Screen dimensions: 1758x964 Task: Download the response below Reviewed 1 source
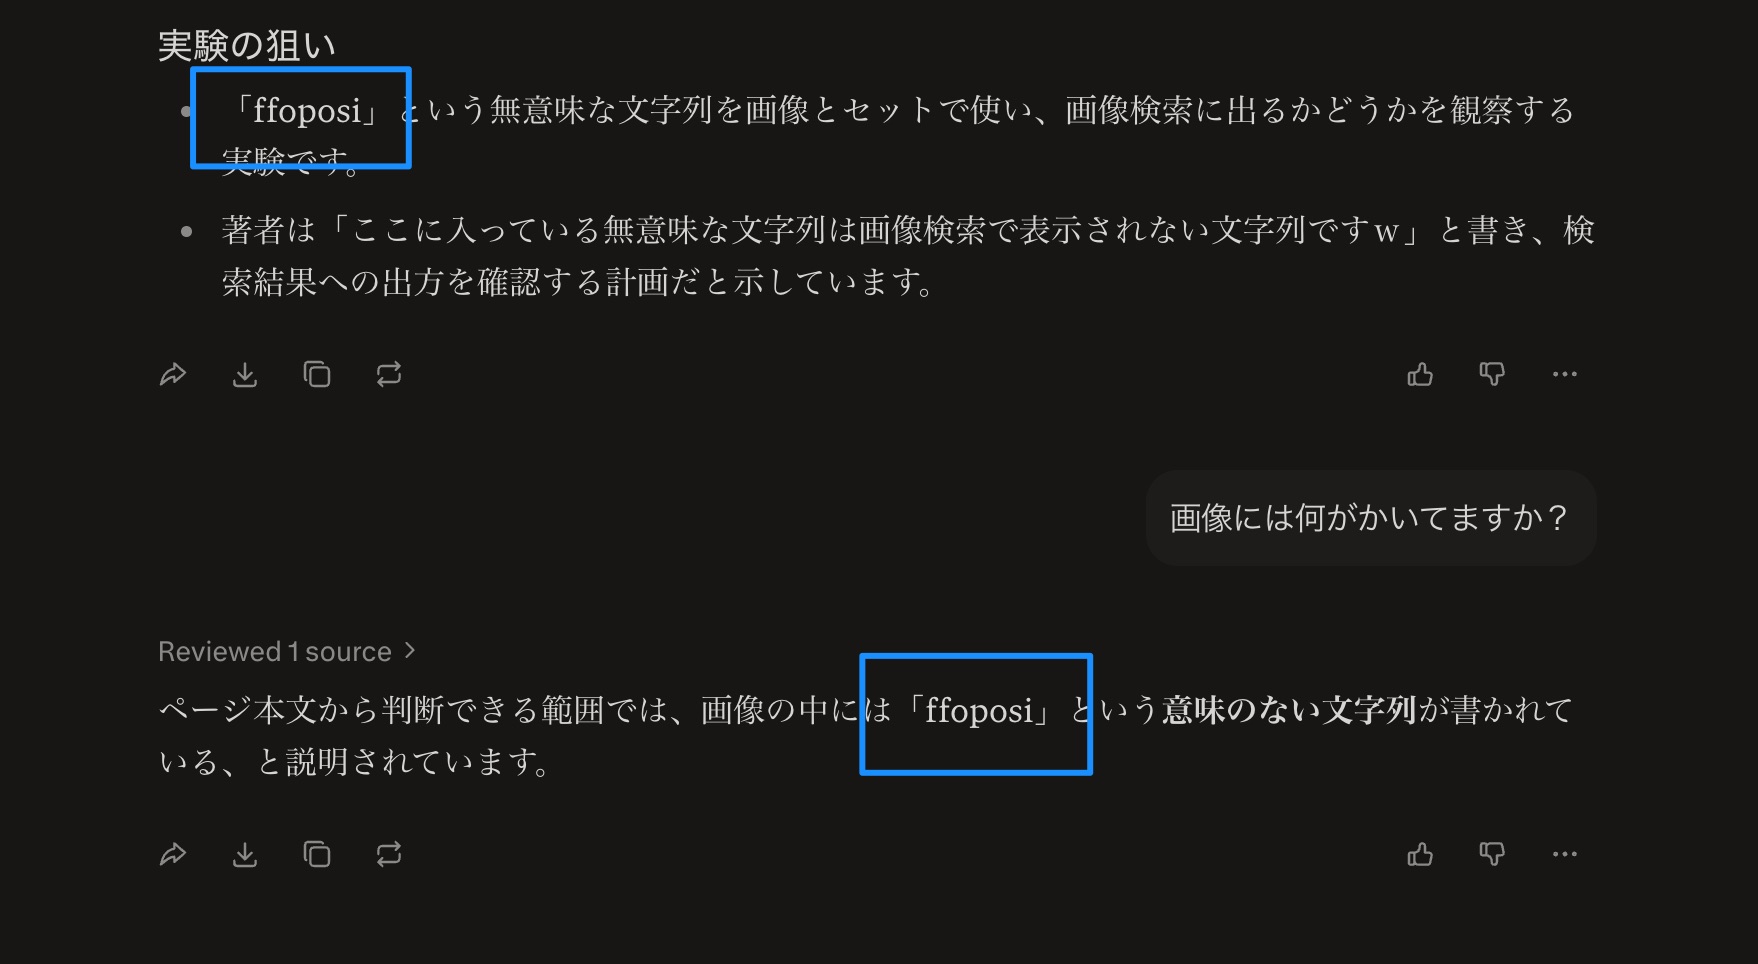click(245, 855)
